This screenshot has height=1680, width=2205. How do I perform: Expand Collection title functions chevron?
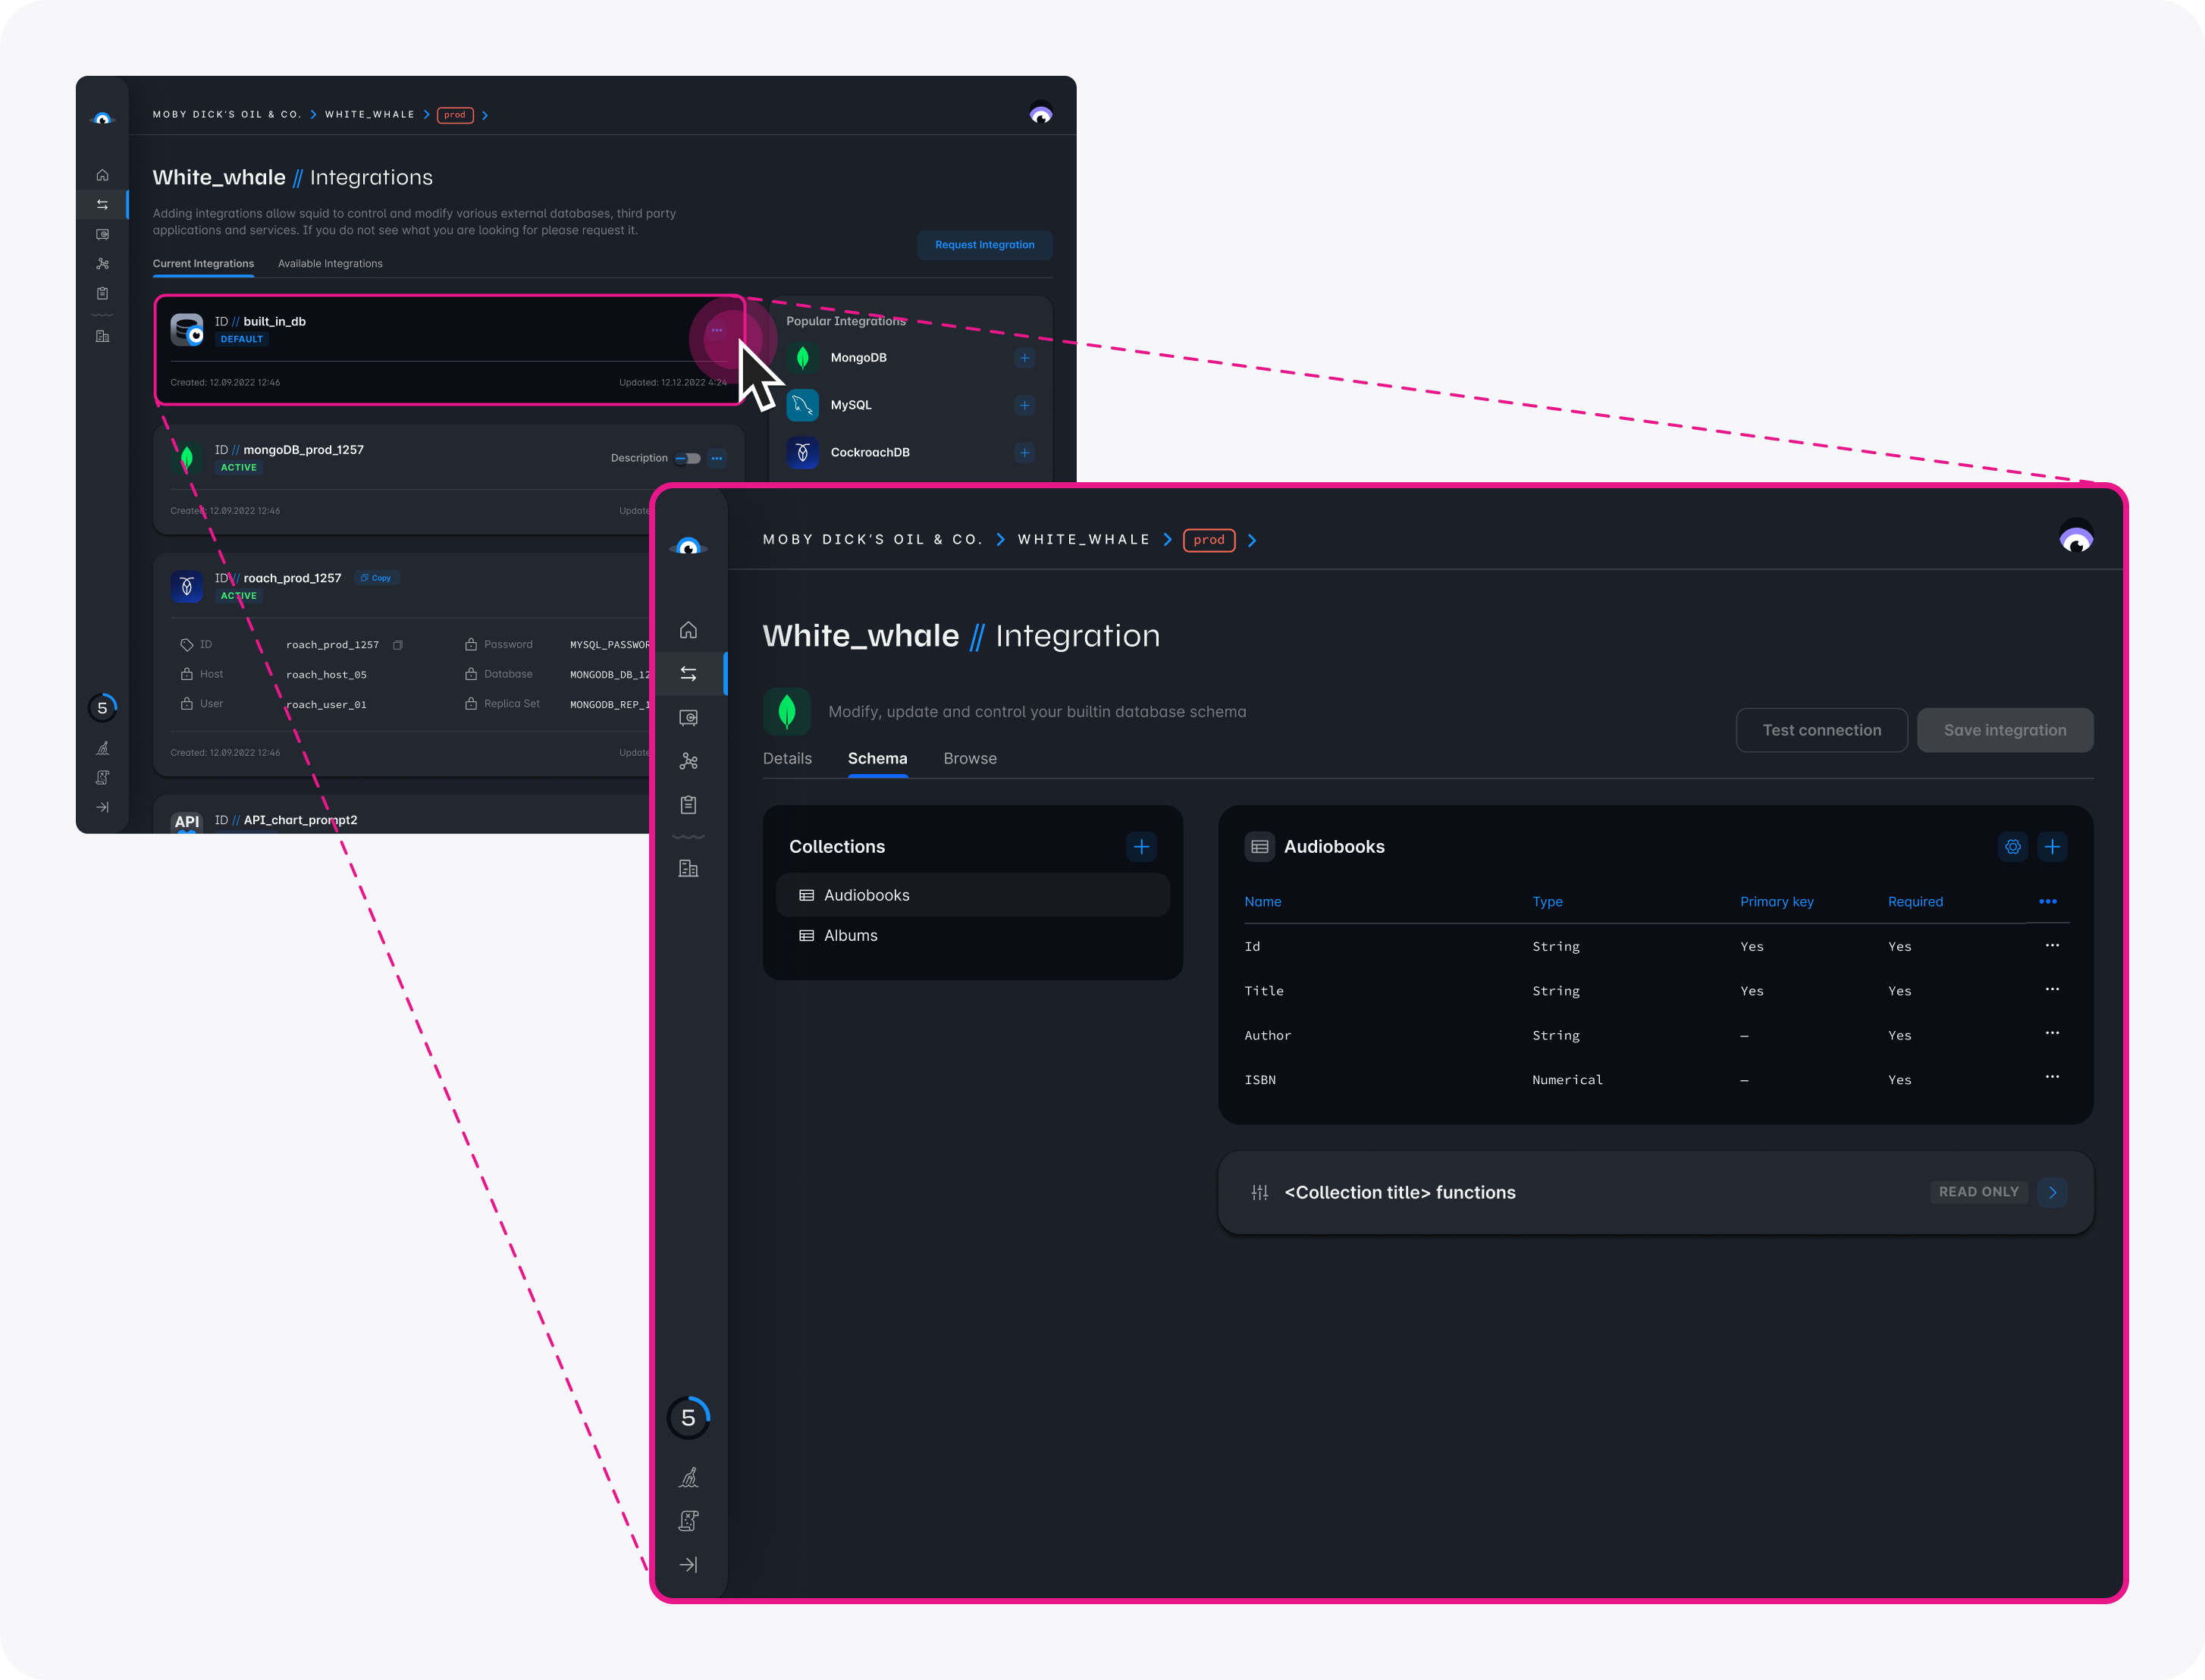(2052, 1192)
